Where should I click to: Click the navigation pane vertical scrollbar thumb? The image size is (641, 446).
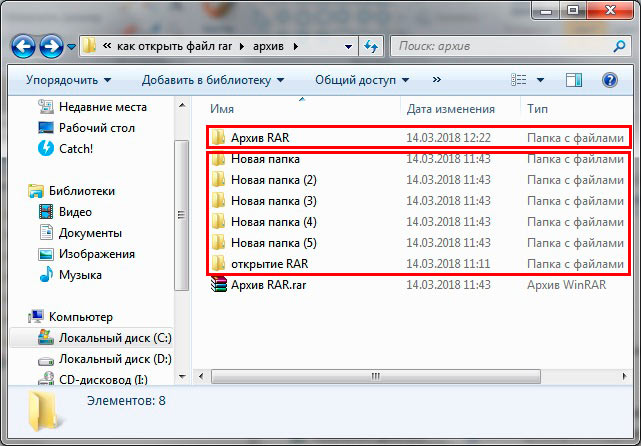point(182,215)
